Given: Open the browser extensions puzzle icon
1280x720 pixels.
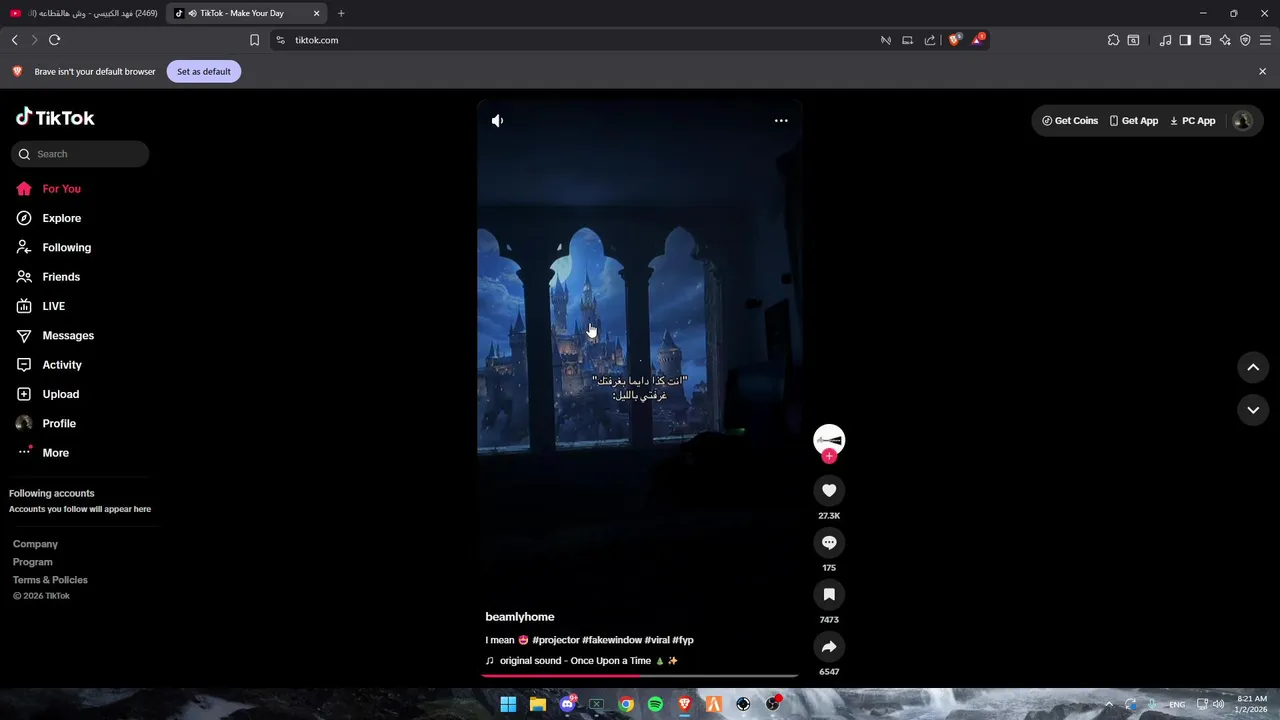Looking at the screenshot, I should click(1113, 40).
